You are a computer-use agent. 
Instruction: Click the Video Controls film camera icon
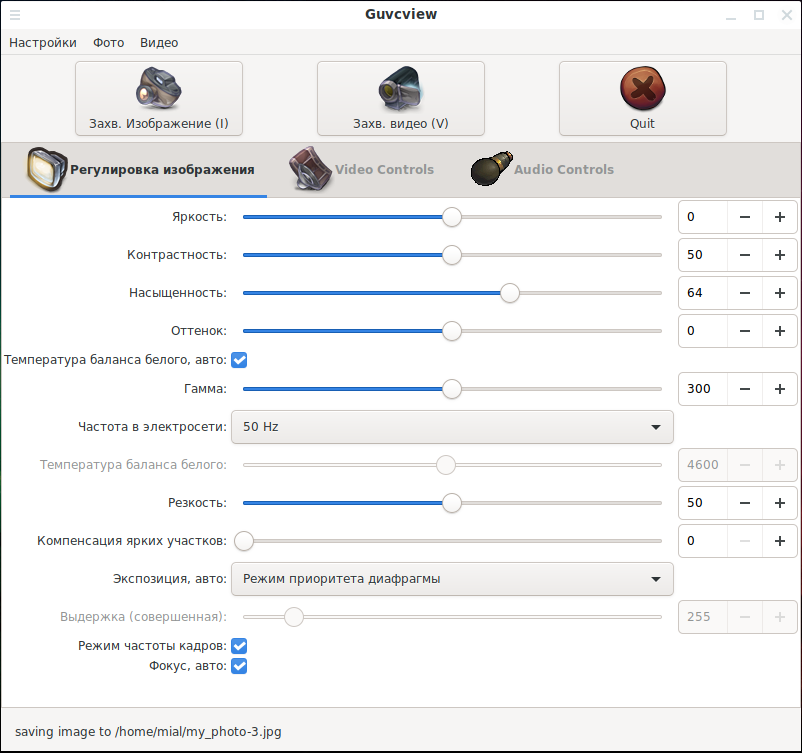click(310, 169)
